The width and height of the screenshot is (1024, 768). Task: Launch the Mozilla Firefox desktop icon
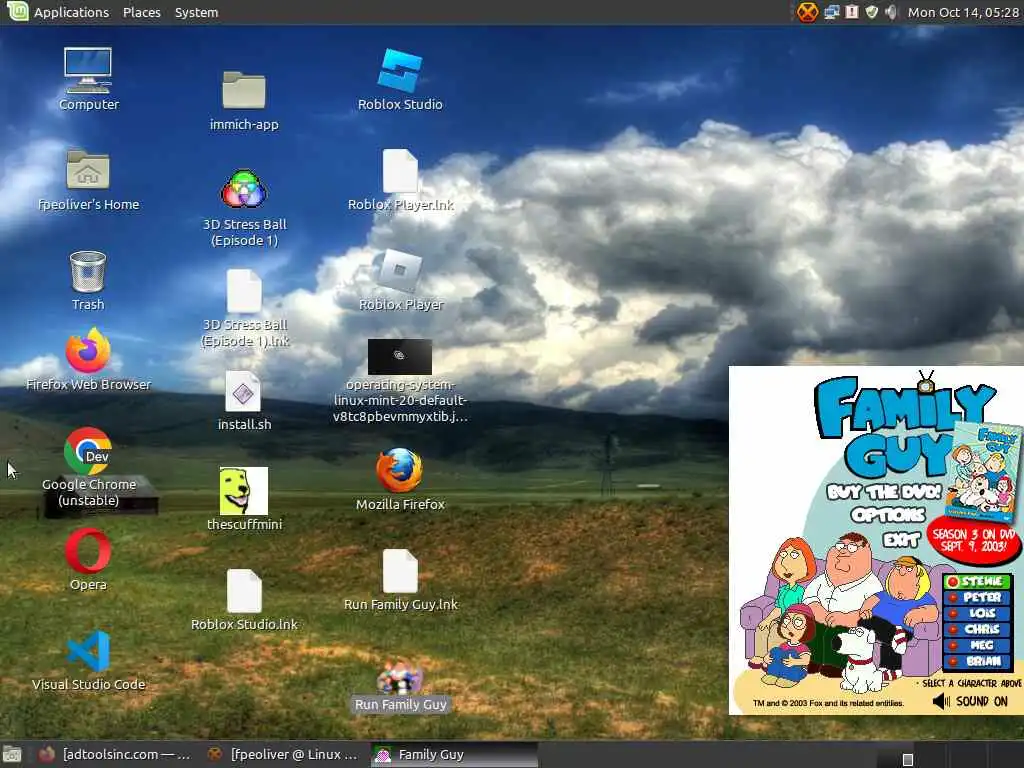click(400, 470)
